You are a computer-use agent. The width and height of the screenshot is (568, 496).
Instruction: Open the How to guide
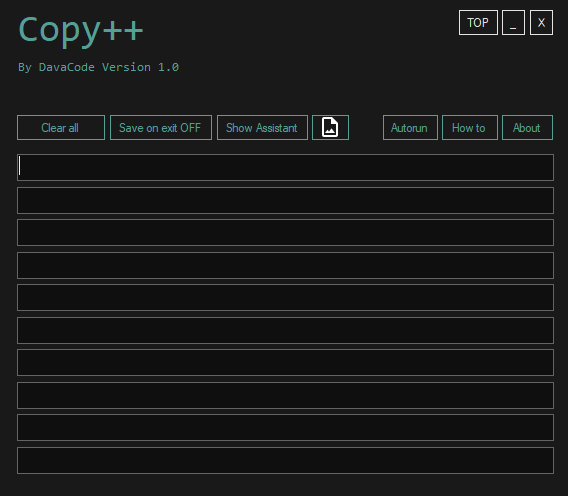click(x=470, y=128)
